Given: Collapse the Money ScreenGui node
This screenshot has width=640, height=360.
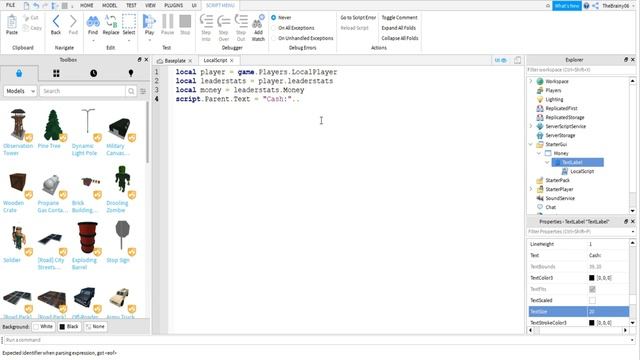Looking at the screenshot, I should coord(539,153).
